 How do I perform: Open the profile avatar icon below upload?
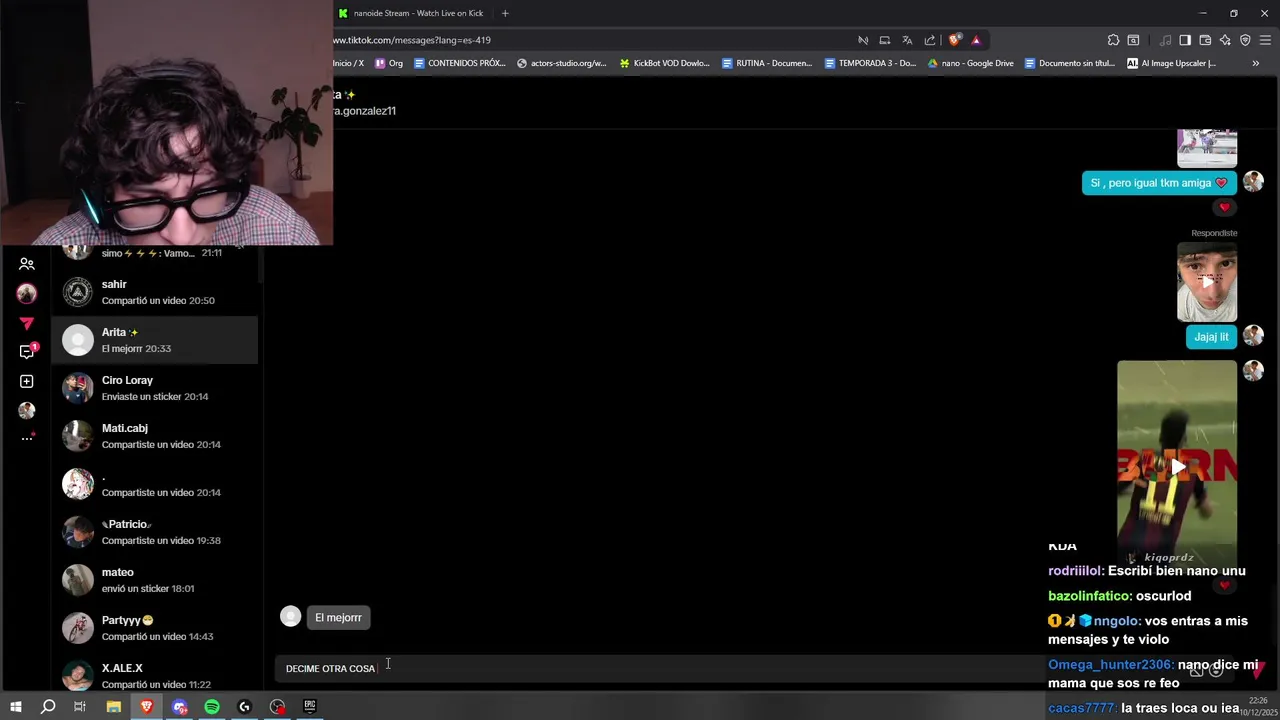click(27, 410)
